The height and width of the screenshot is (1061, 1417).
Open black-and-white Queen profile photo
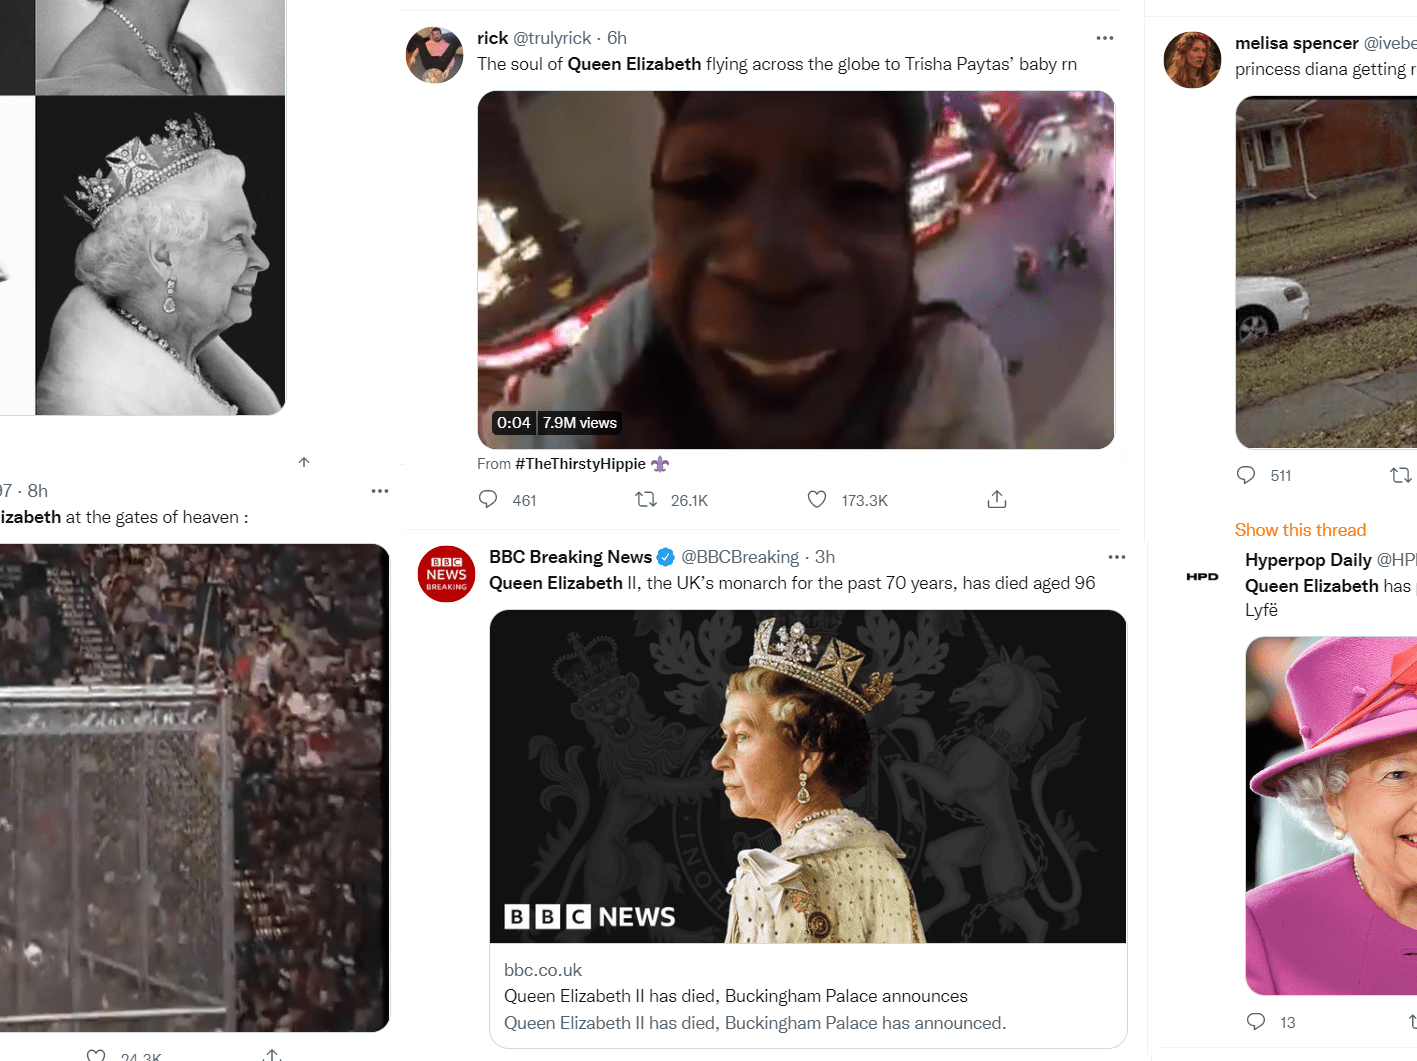[x=160, y=255]
